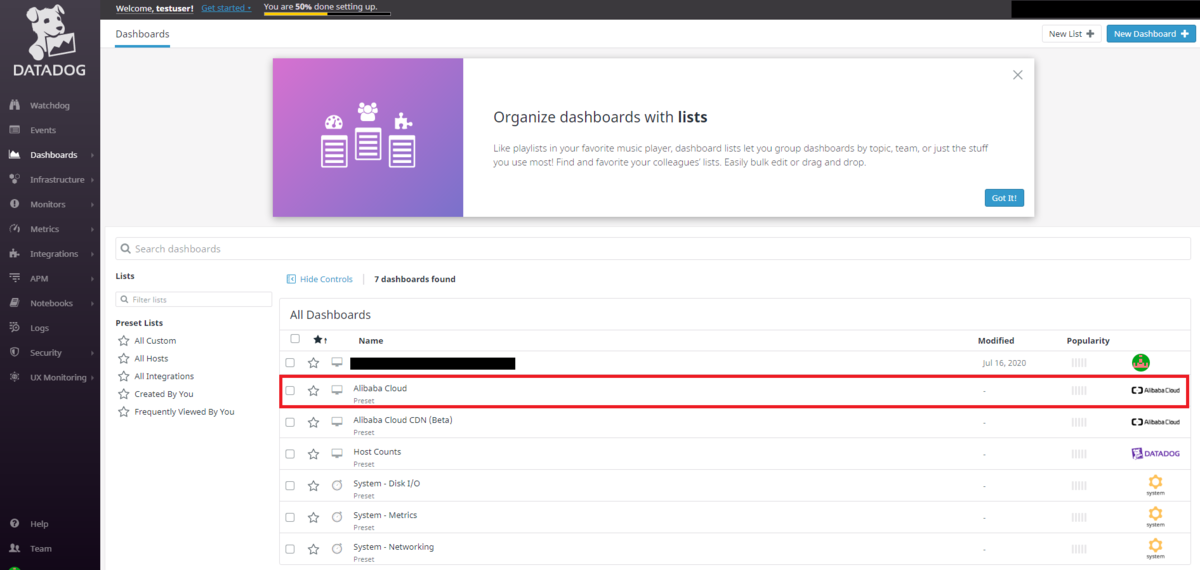Click the APM sidebar icon
The width and height of the screenshot is (1200, 570).
coord(14,278)
